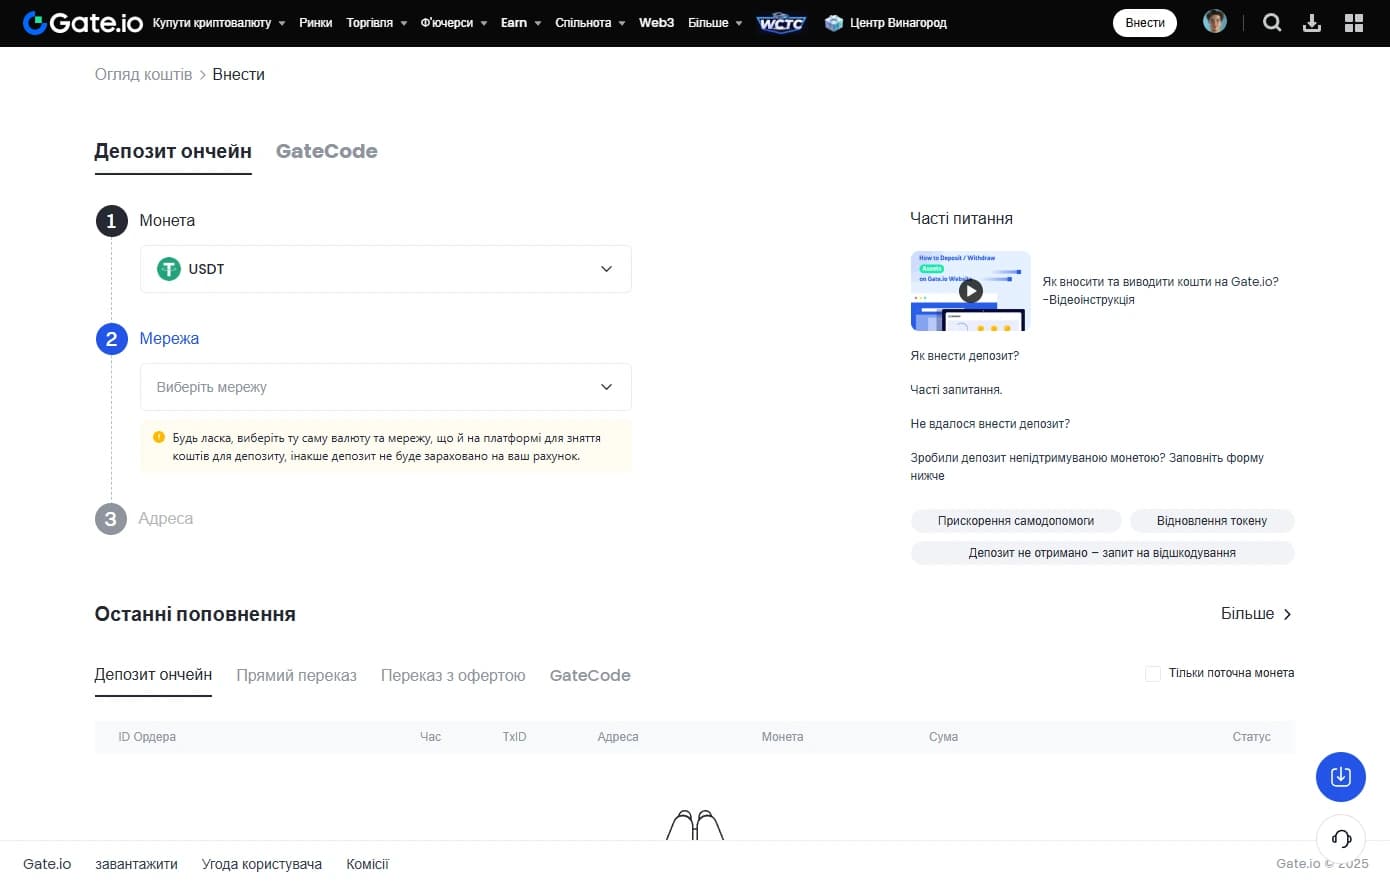Click the Gate.io footer link
Image resolution: width=1390 pixels, height=882 pixels.
click(47, 864)
